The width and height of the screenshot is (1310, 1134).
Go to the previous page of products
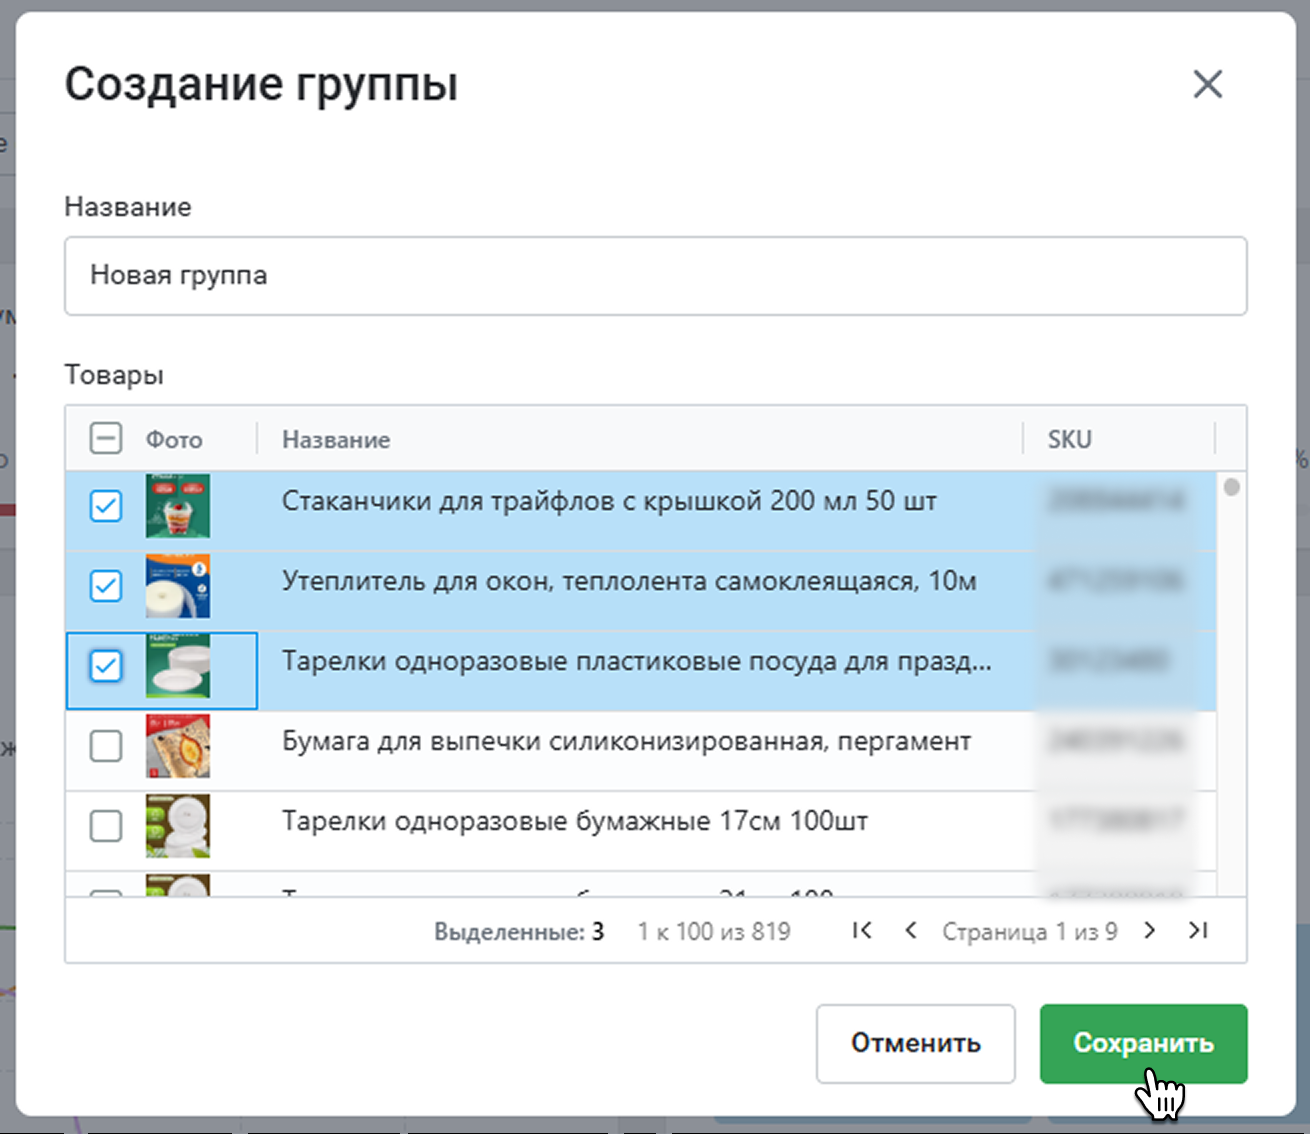[910, 930]
